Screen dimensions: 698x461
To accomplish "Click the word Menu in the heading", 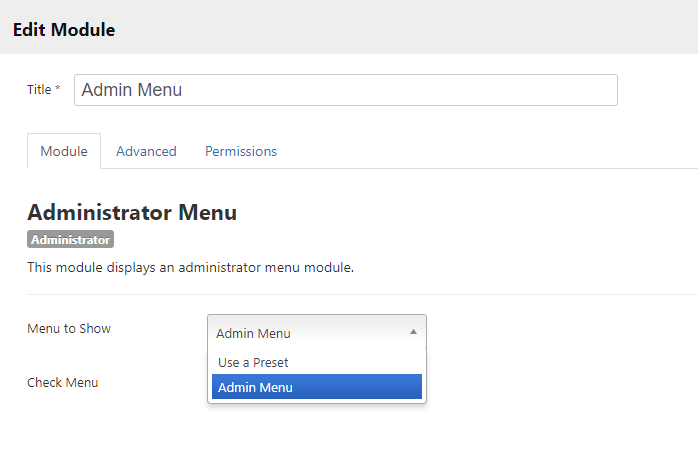I will 207,212.
